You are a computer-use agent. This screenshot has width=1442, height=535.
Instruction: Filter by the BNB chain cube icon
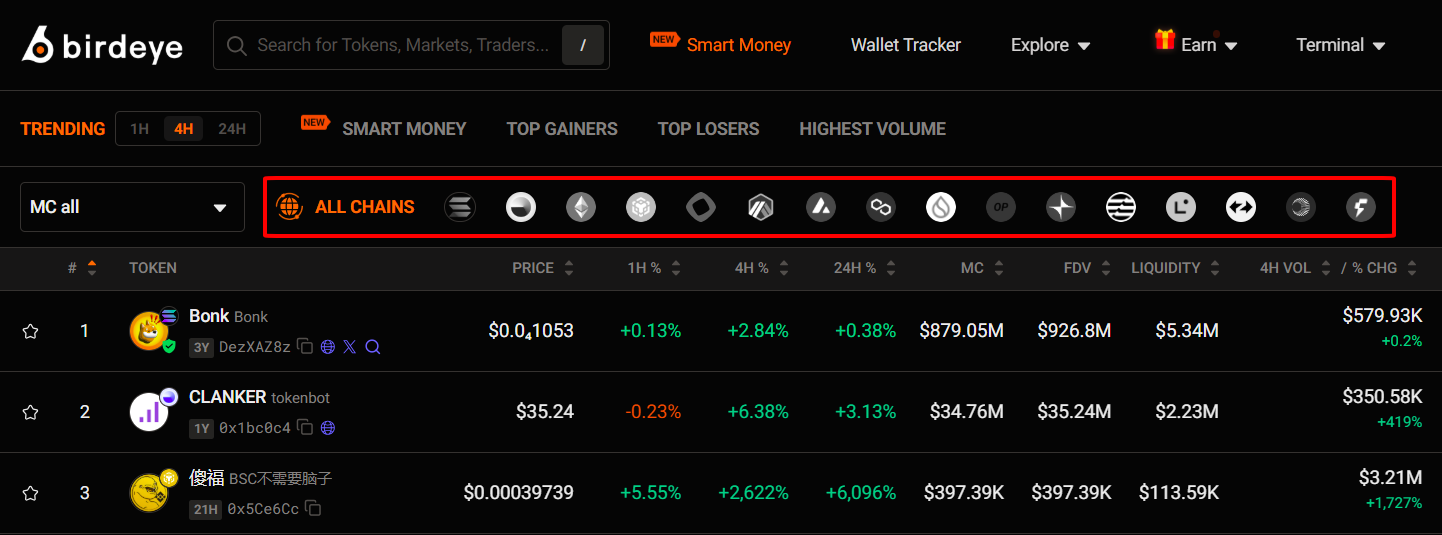coord(641,207)
